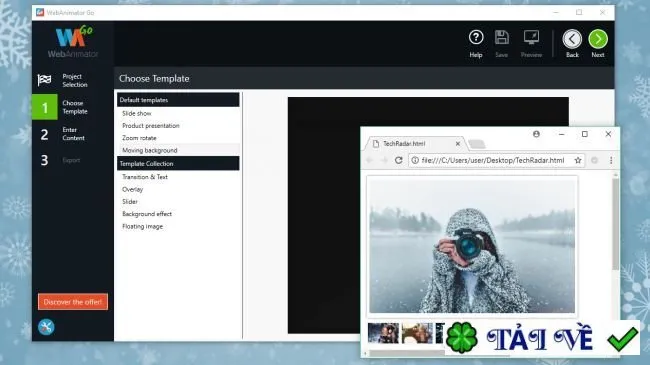Open the Help icon in WebAnimator toolbar
This screenshot has width=650, height=365.
pos(476,43)
